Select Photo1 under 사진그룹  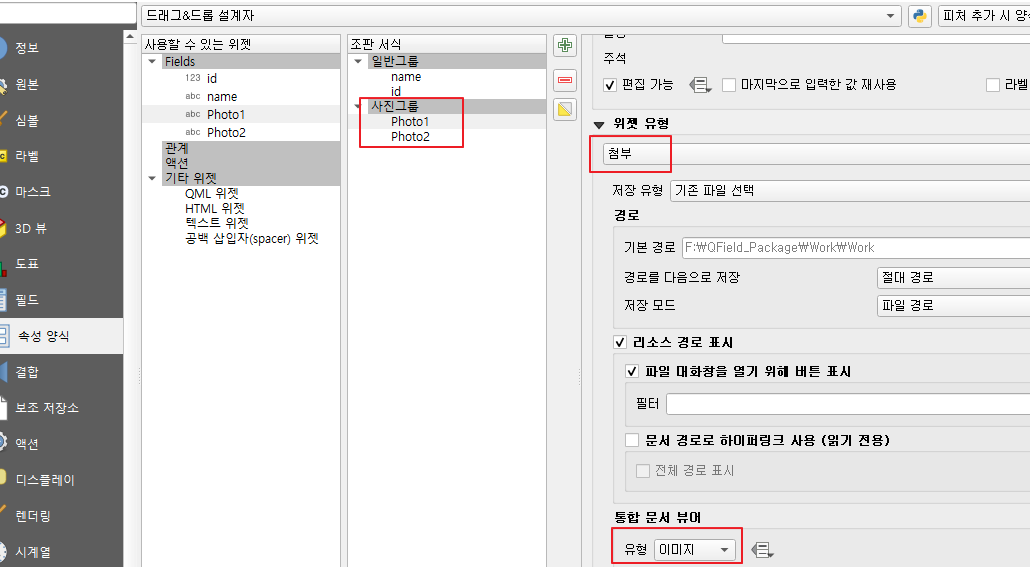click(x=410, y=122)
